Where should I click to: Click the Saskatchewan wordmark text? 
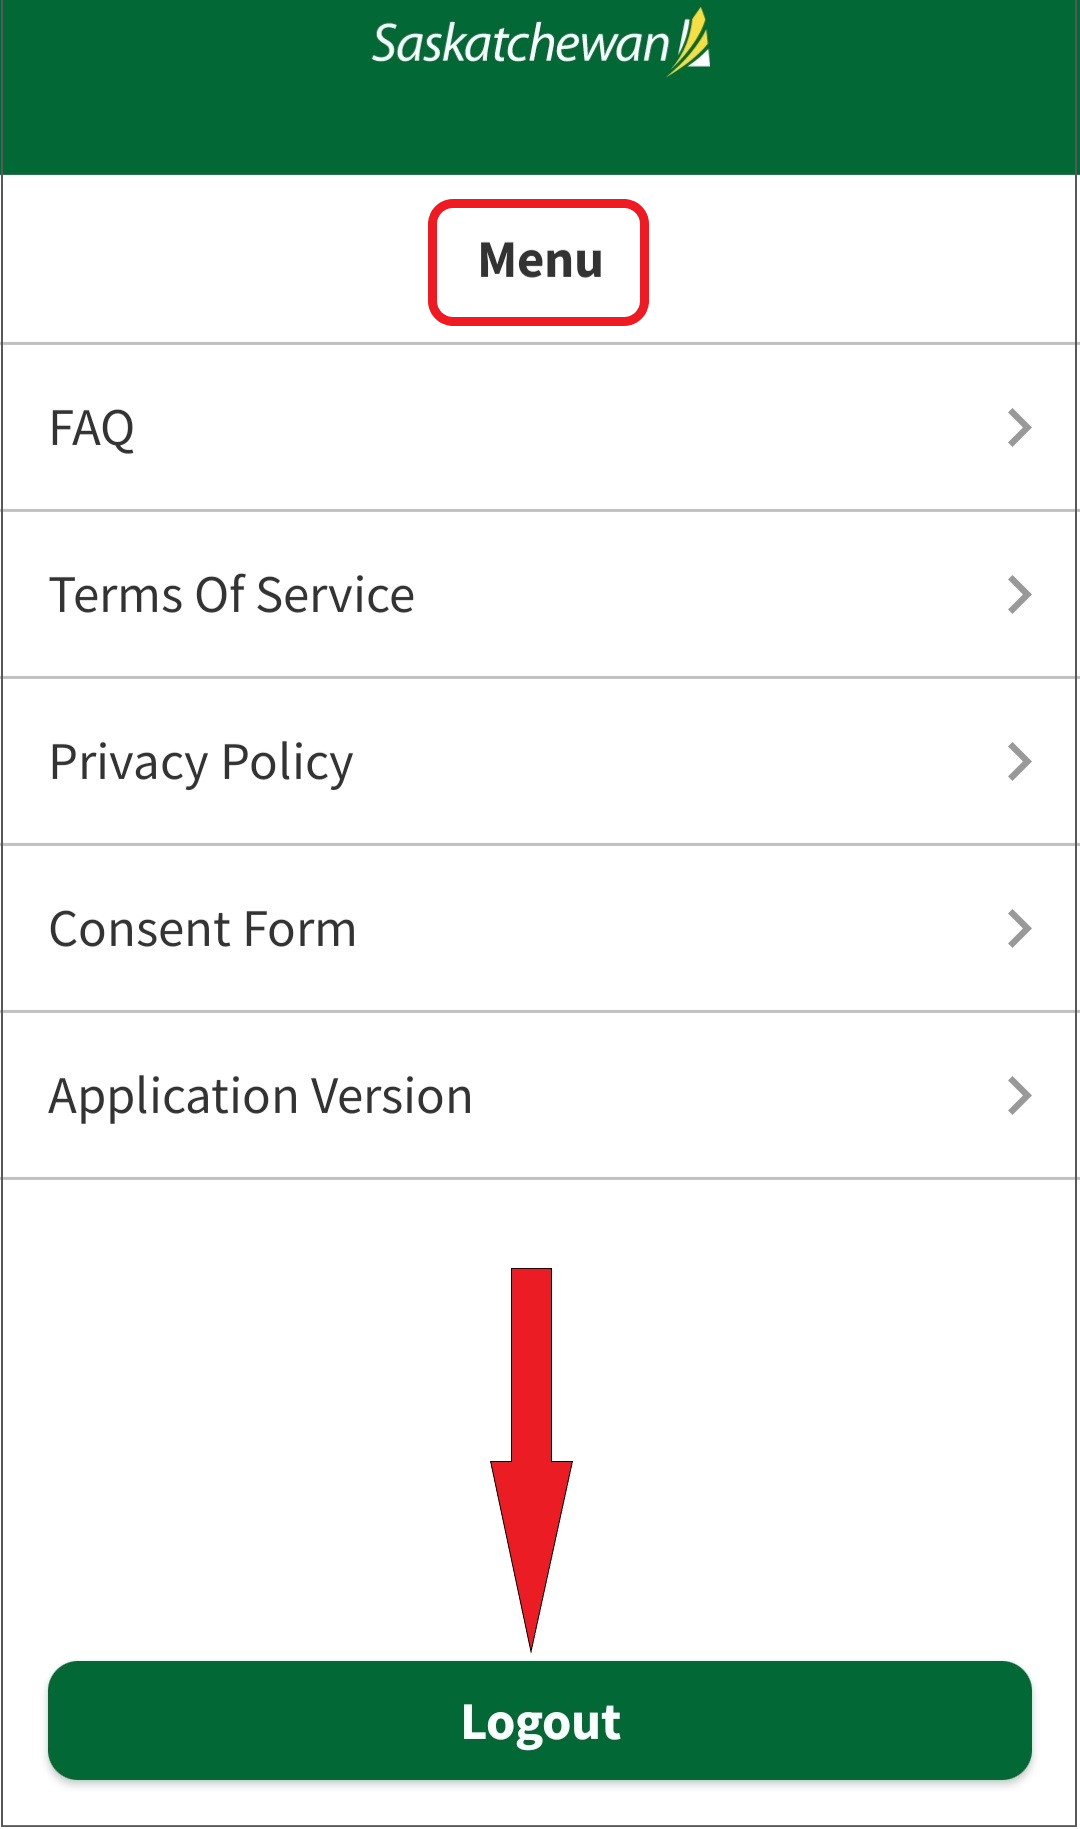point(520,44)
